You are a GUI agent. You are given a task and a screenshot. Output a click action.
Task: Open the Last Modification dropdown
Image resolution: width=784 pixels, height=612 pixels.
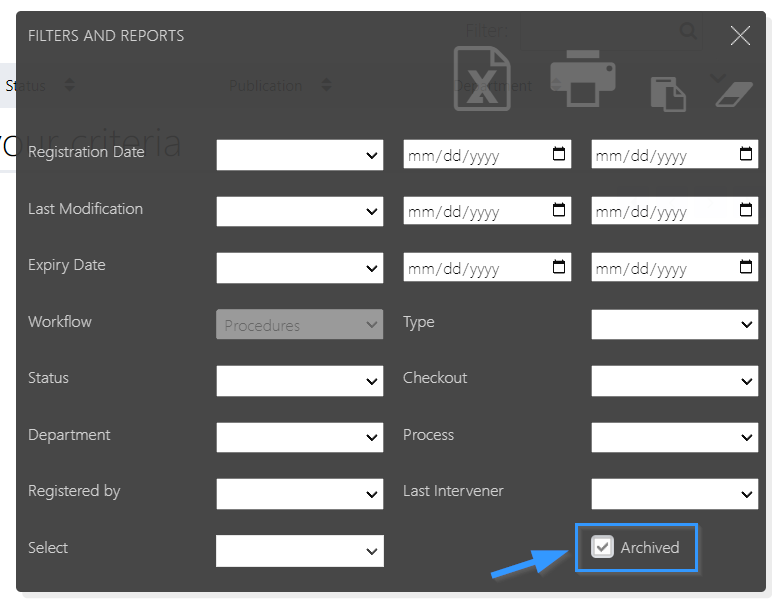300,211
